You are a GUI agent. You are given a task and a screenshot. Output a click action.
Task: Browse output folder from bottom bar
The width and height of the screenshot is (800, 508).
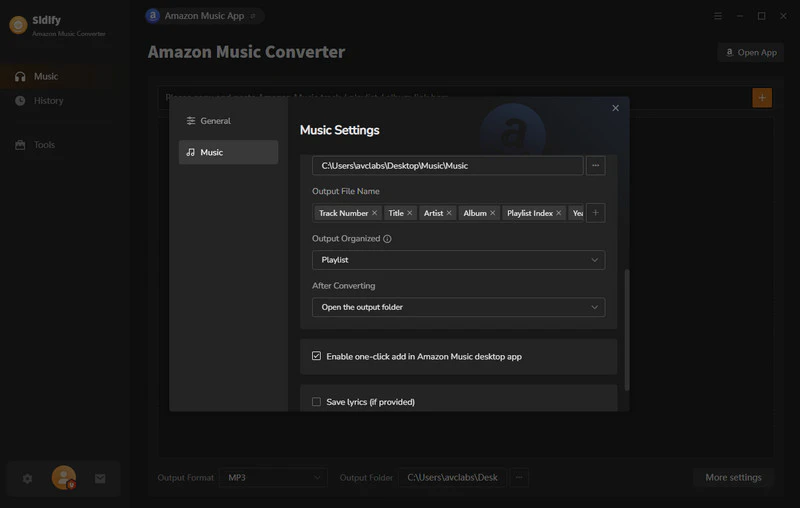point(519,477)
